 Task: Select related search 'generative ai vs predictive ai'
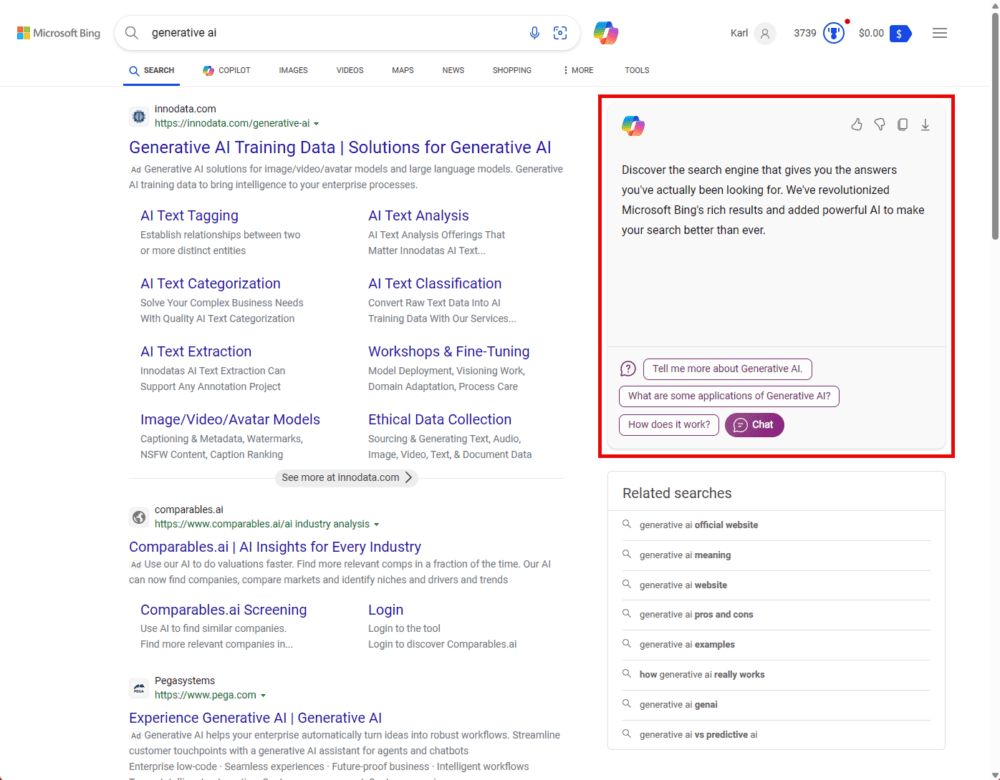(698, 734)
